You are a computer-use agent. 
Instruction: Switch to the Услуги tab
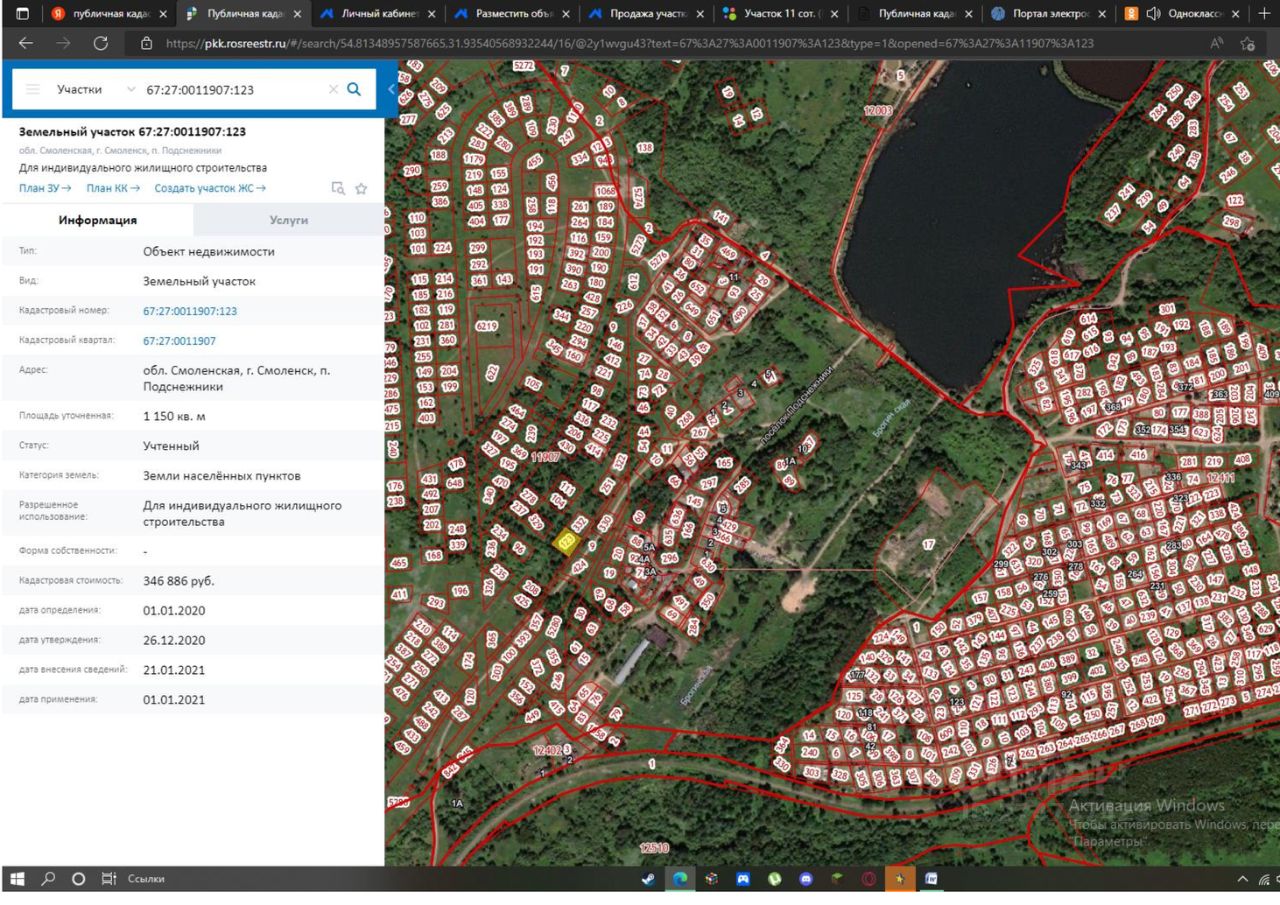(x=289, y=220)
